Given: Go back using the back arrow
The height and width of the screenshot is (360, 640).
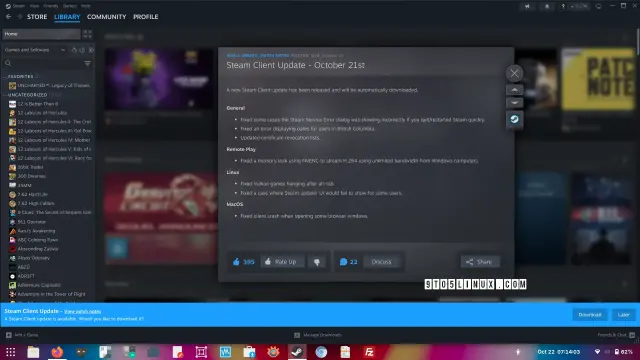Looking at the screenshot, I should pos(9,17).
